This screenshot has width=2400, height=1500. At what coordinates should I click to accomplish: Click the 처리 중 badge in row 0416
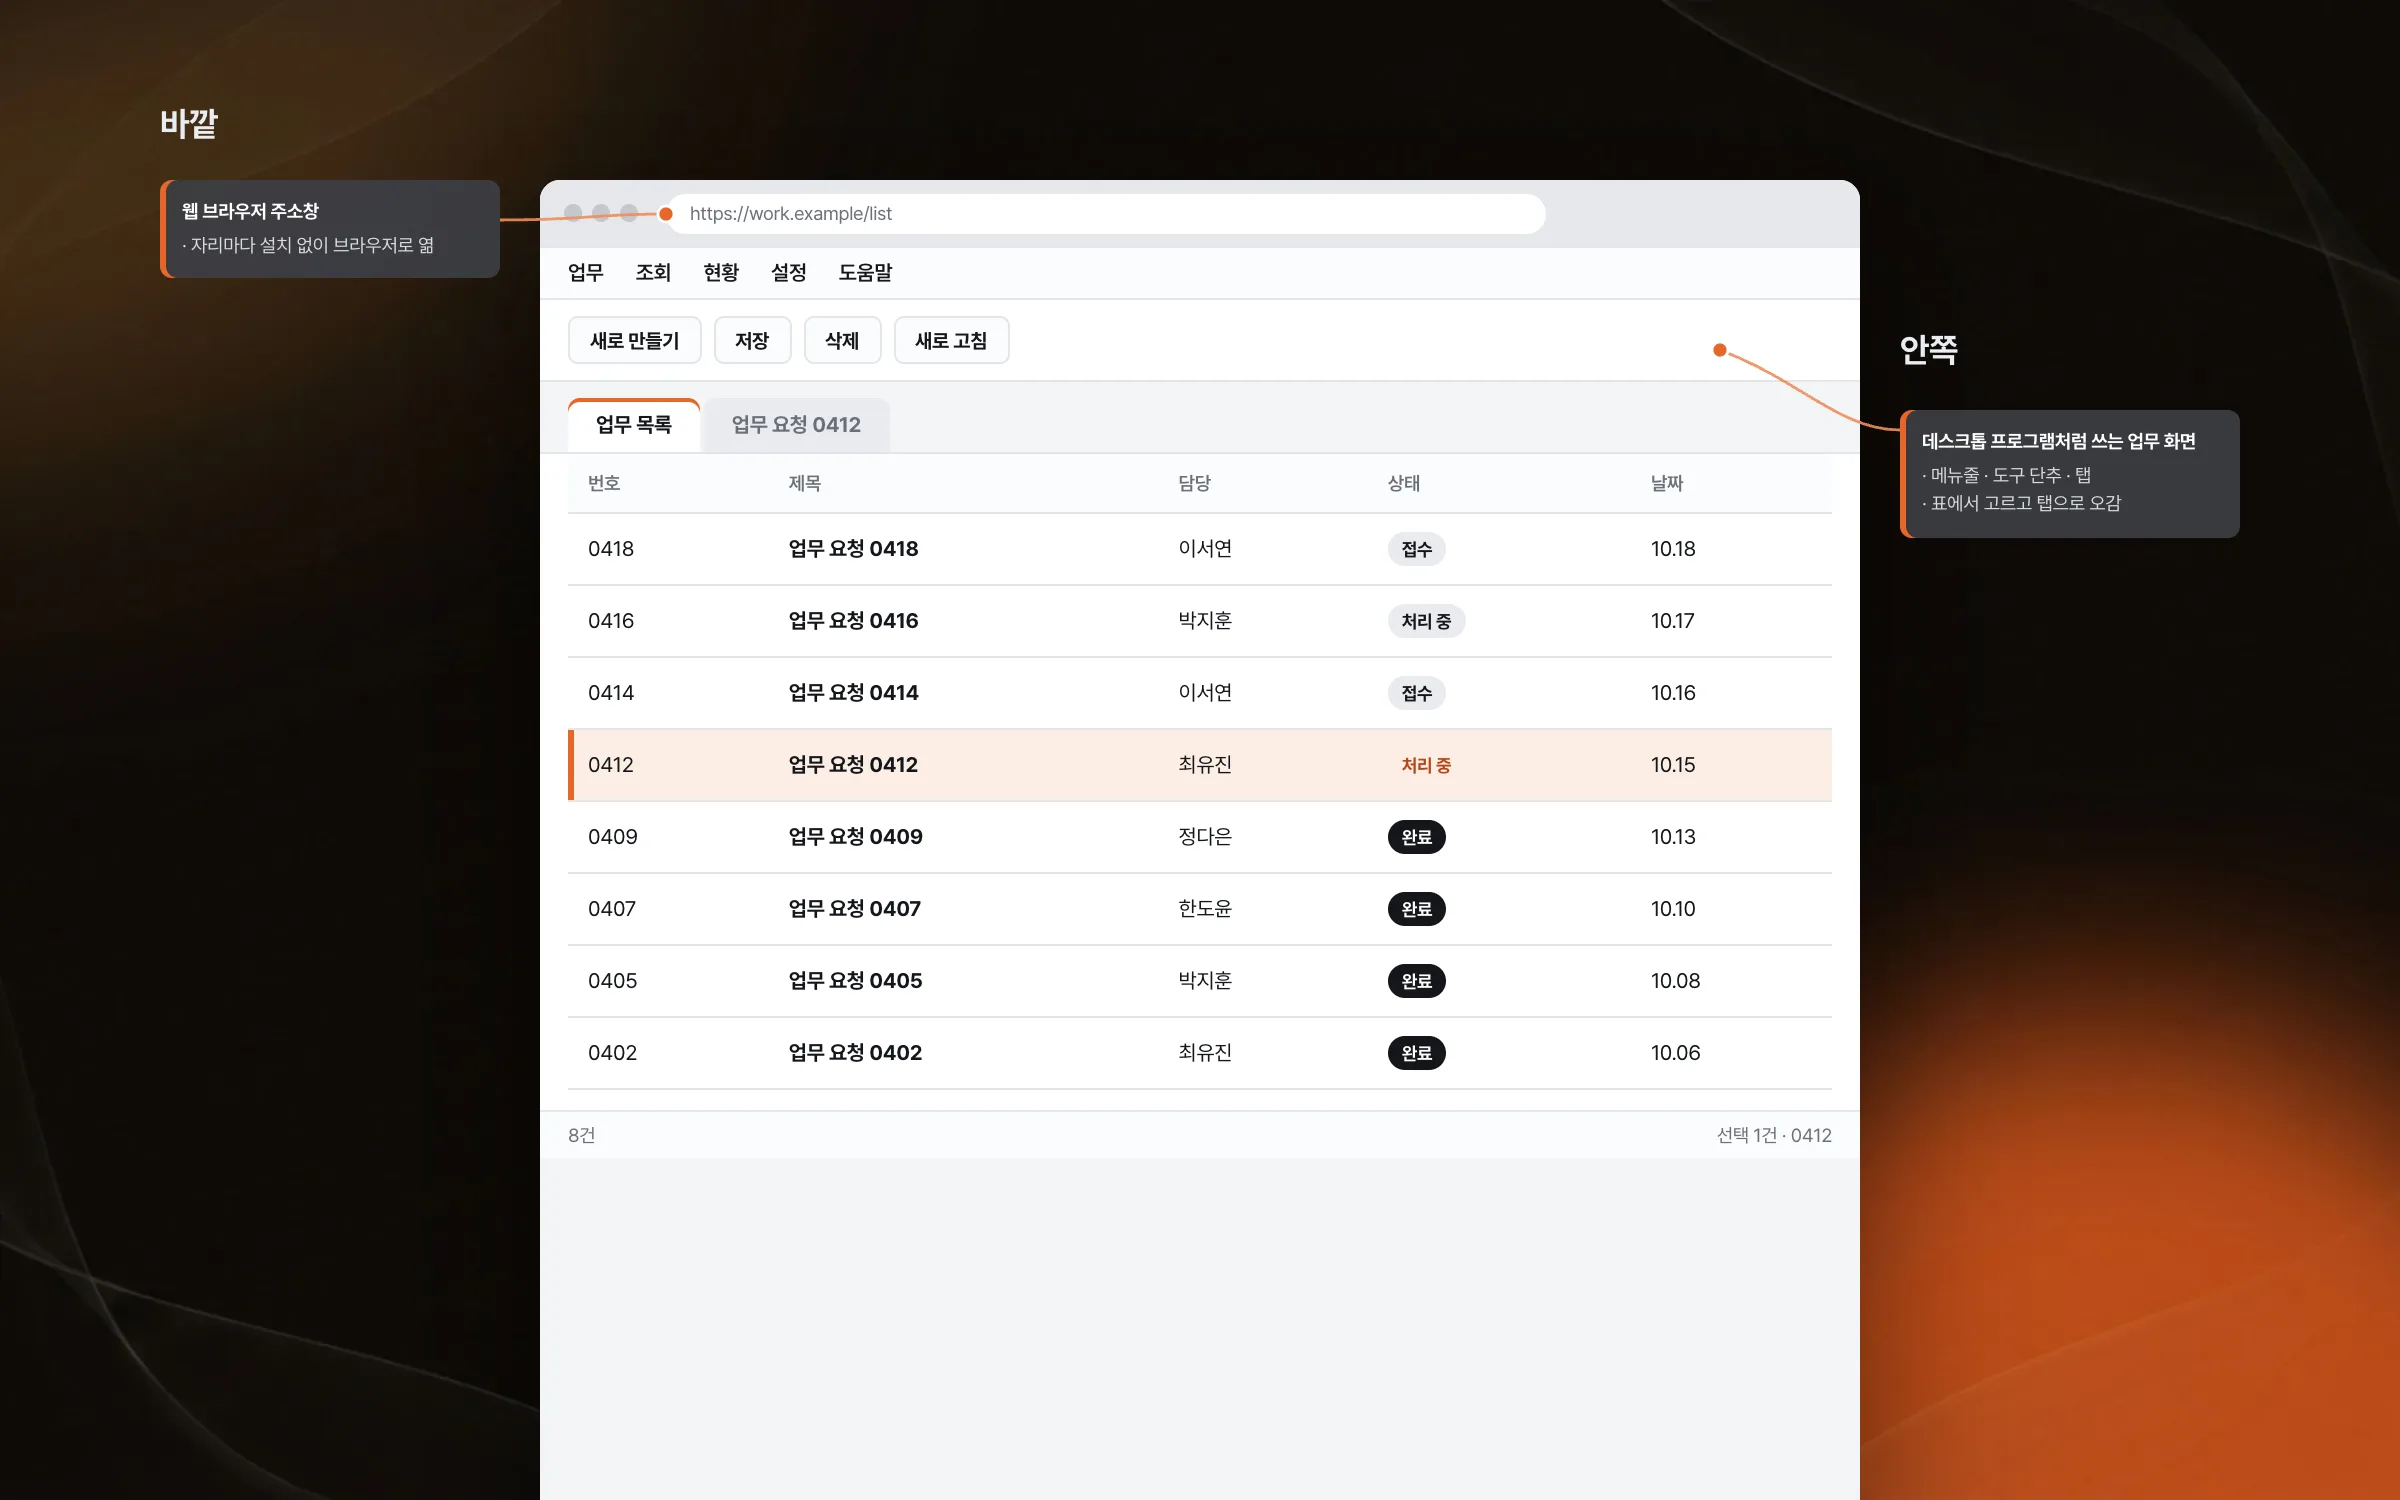(1426, 621)
